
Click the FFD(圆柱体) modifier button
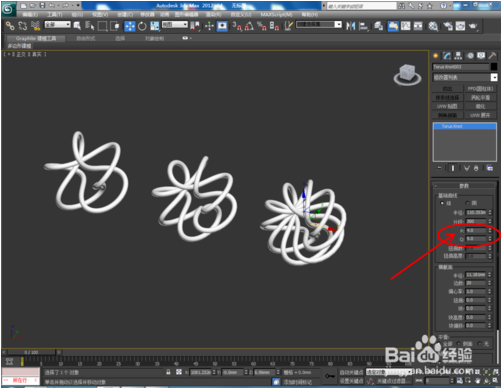(x=480, y=89)
